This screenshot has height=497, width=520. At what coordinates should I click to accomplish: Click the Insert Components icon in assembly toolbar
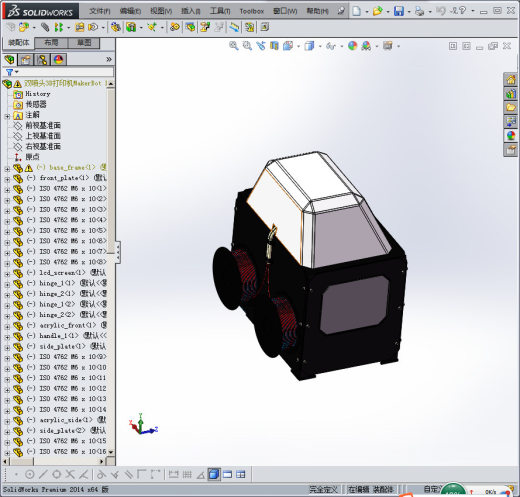click(23, 27)
